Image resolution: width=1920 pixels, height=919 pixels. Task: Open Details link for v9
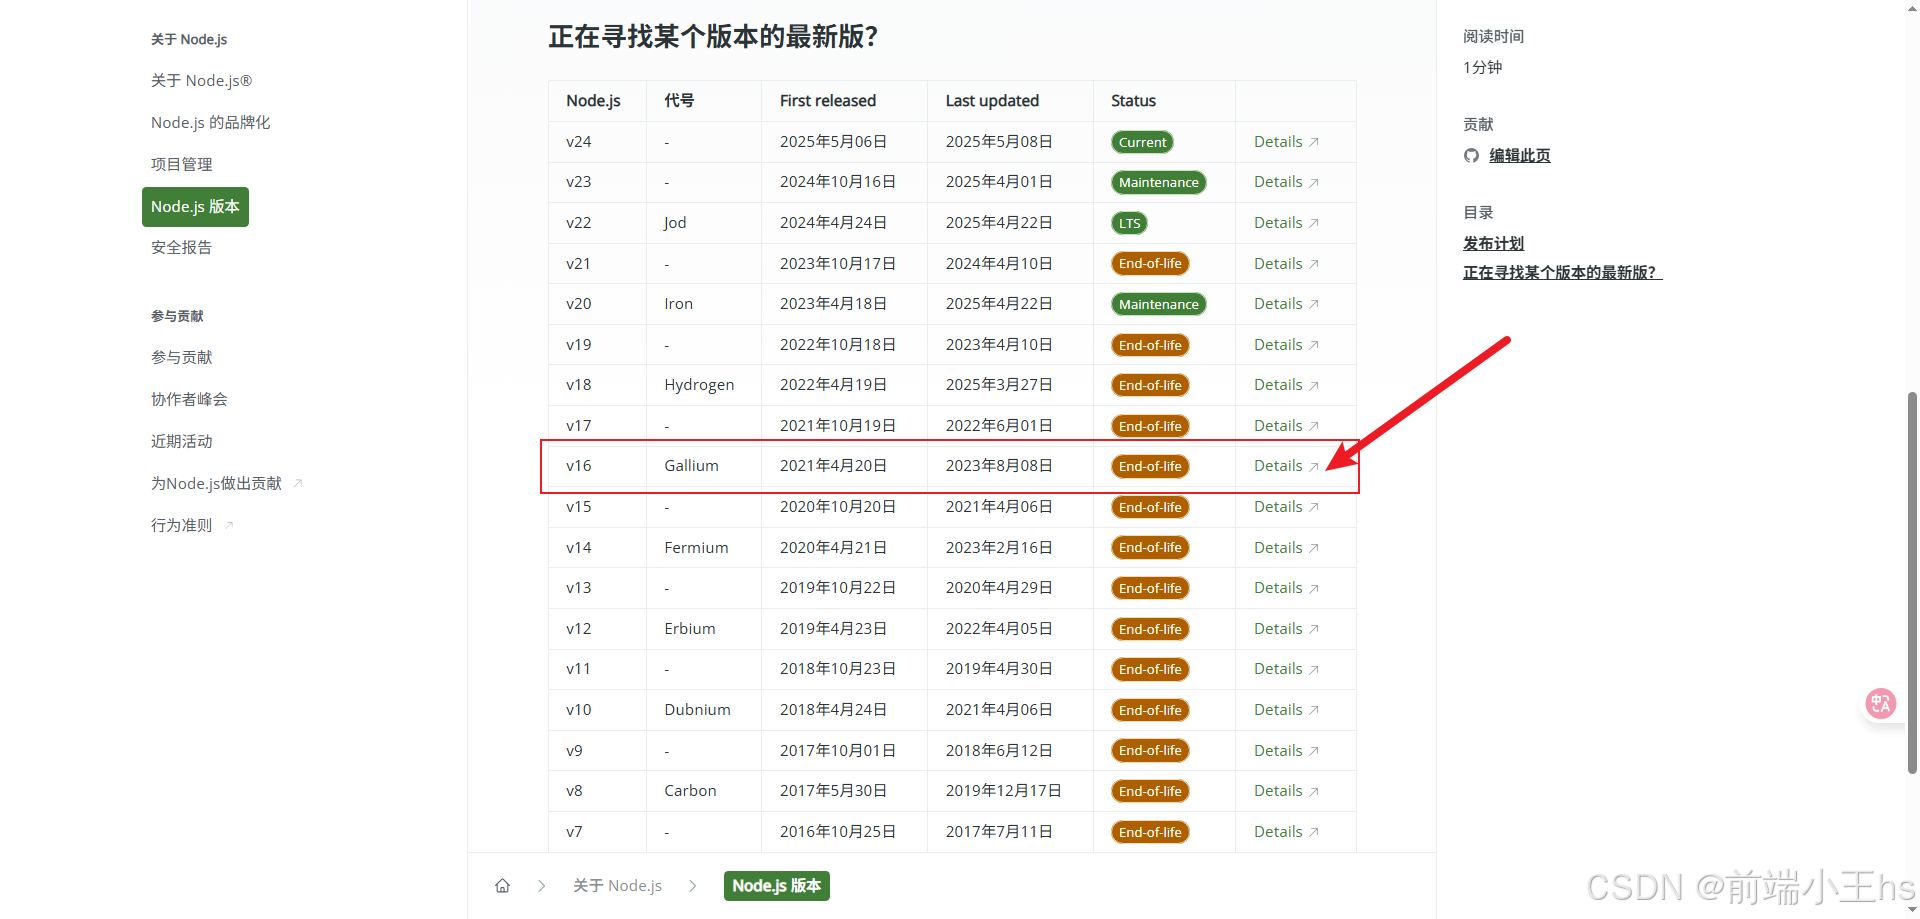coord(1286,751)
